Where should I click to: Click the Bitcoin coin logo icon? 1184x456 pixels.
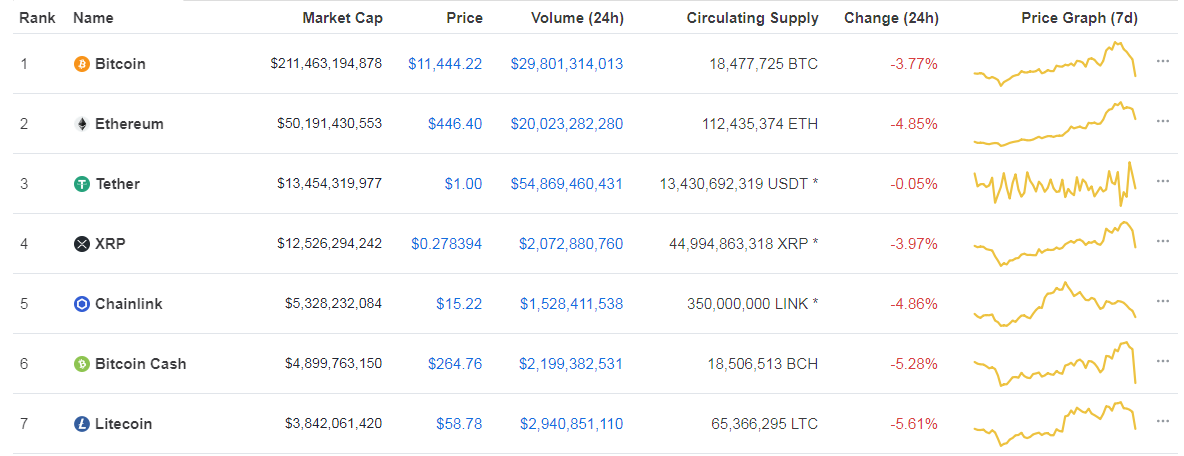[82, 64]
